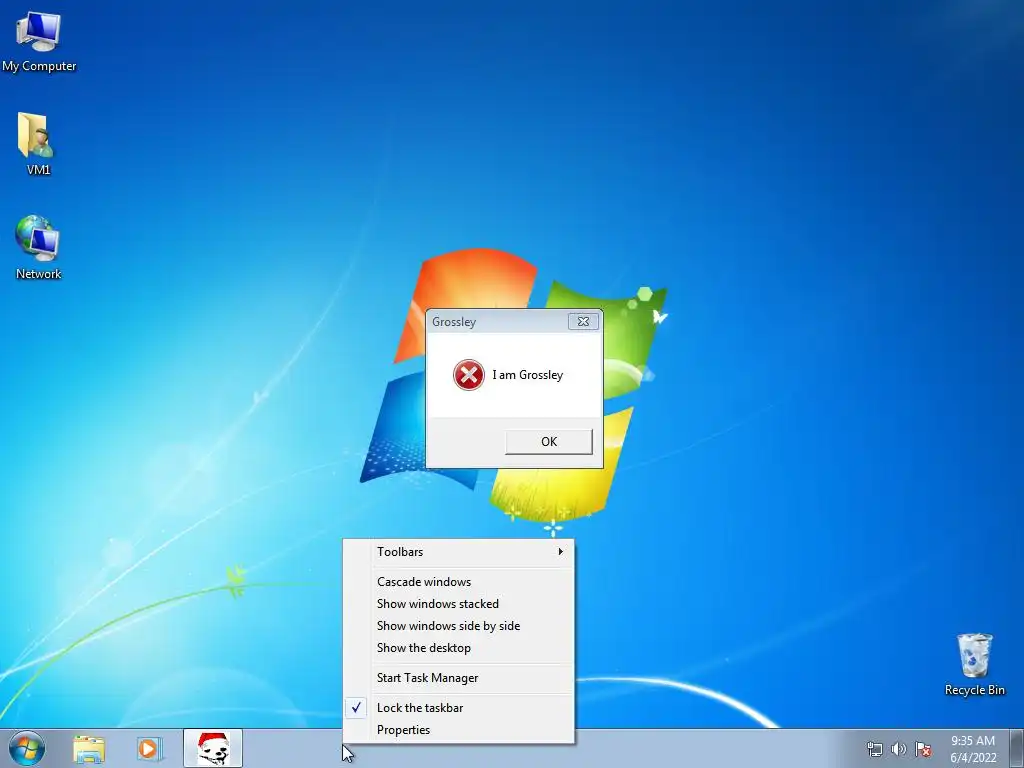The height and width of the screenshot is (768, 1024).
Task: Open the network status tray icon
Action: click(874, 749)
